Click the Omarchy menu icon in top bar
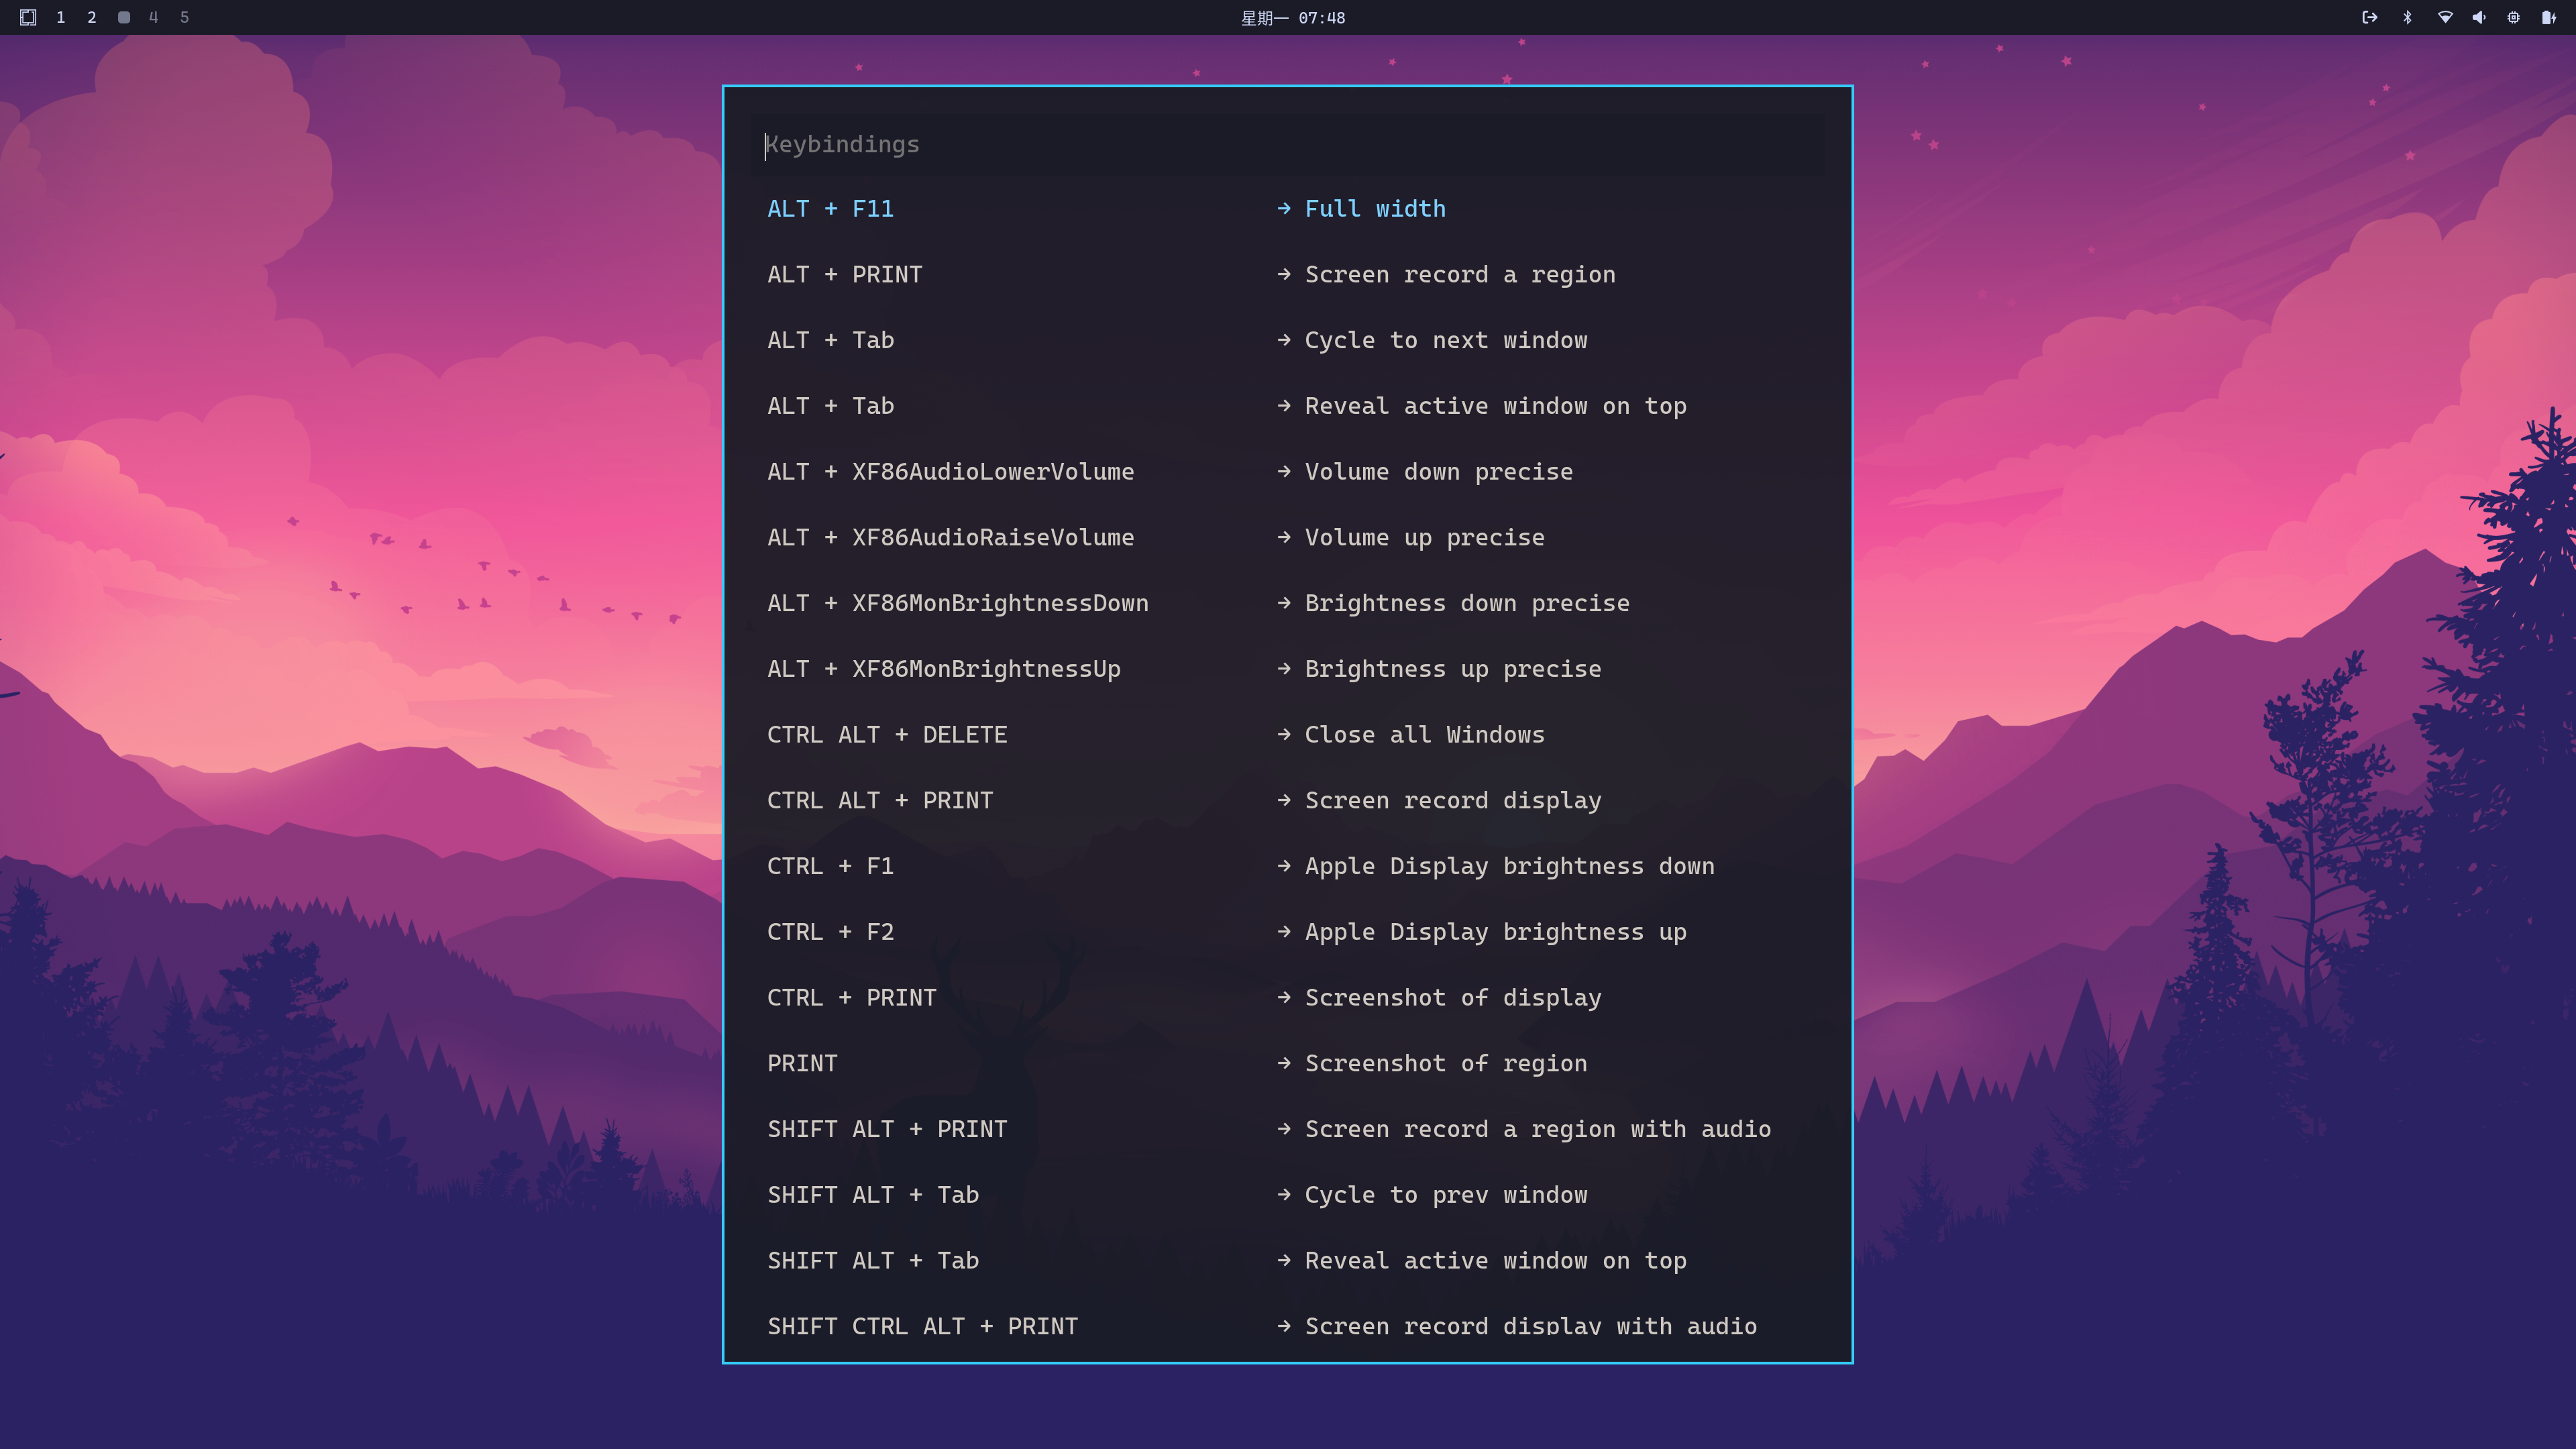2576x1449 pixels. (x=28, y=17)
